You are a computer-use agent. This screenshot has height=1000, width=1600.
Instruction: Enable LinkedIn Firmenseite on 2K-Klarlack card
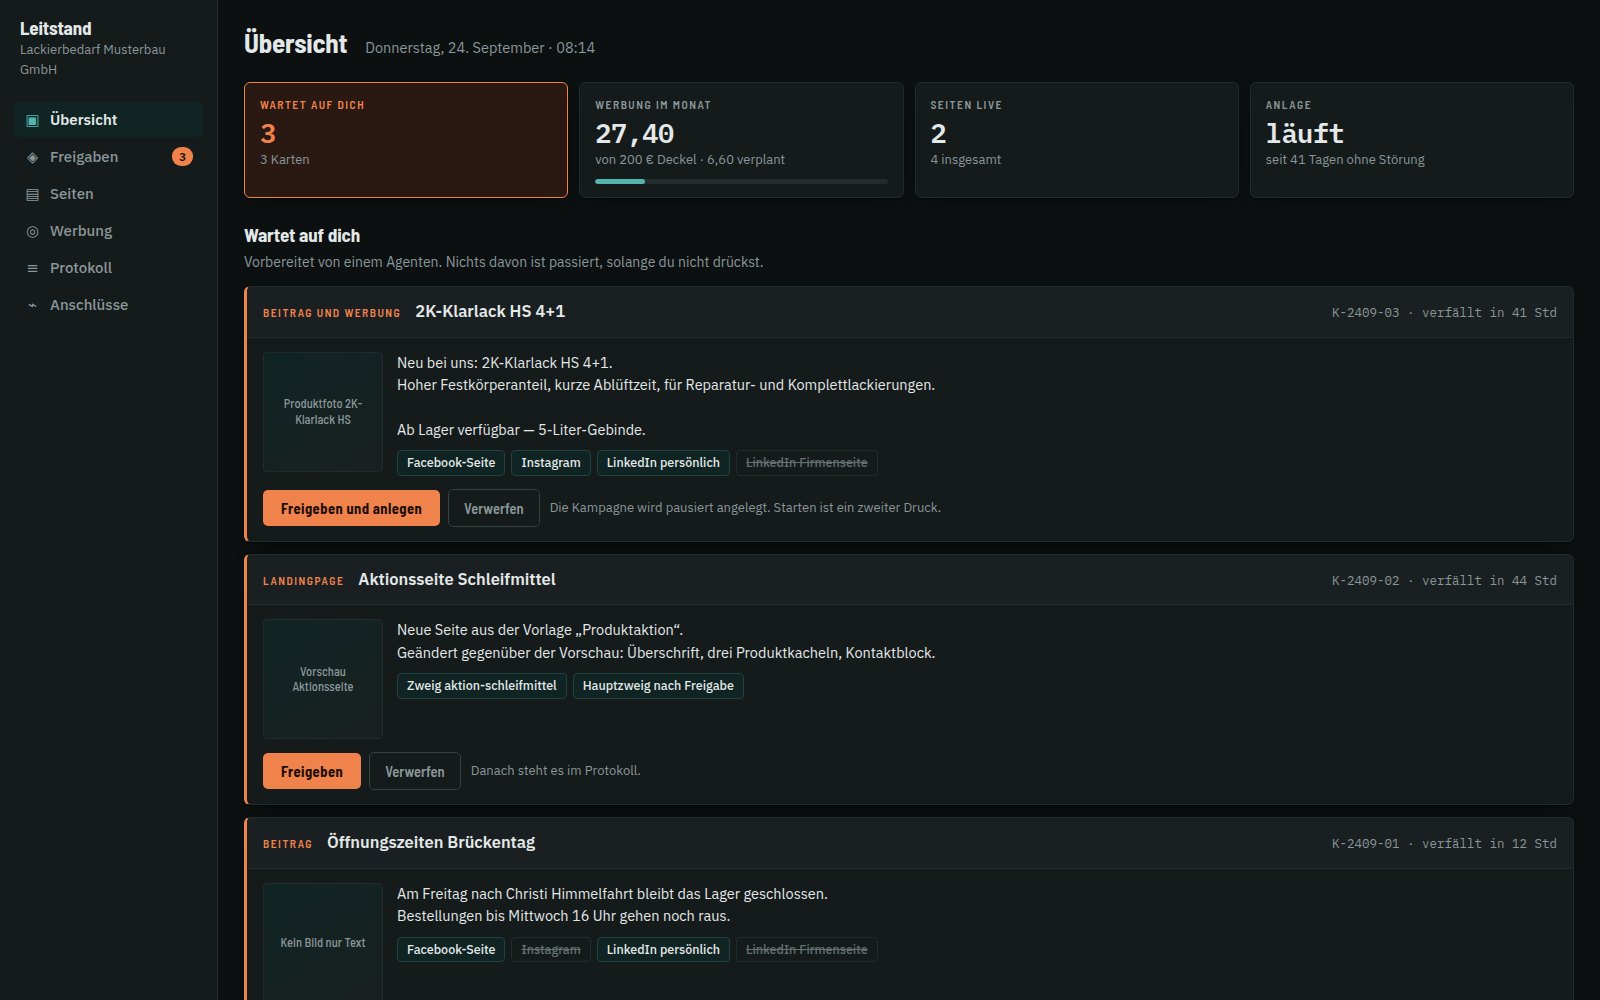(x=807, y=463)
